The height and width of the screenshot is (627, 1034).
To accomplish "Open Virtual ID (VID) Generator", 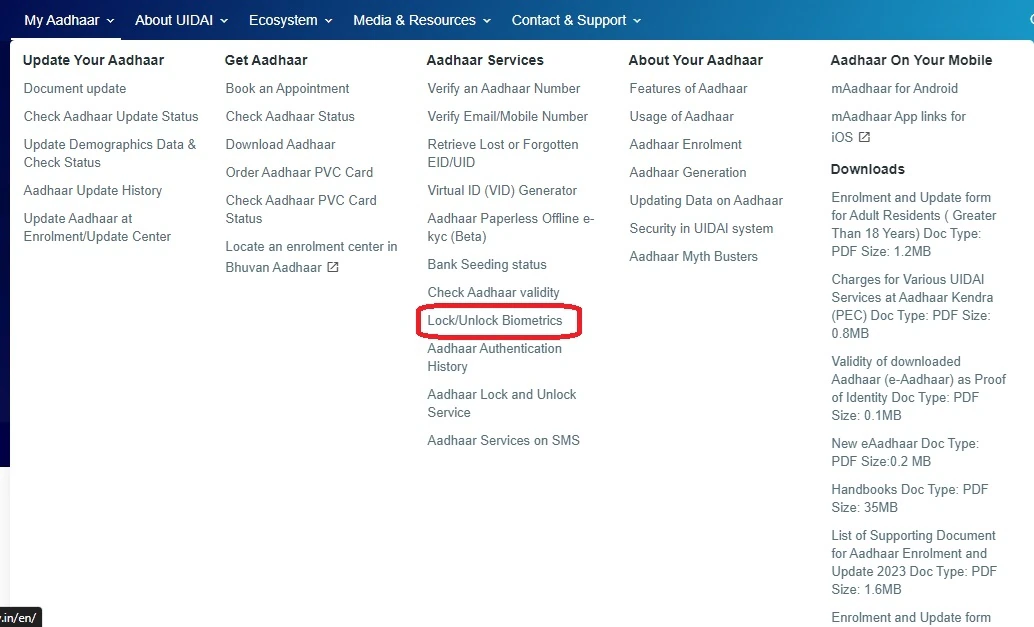I will coord(502,191).
